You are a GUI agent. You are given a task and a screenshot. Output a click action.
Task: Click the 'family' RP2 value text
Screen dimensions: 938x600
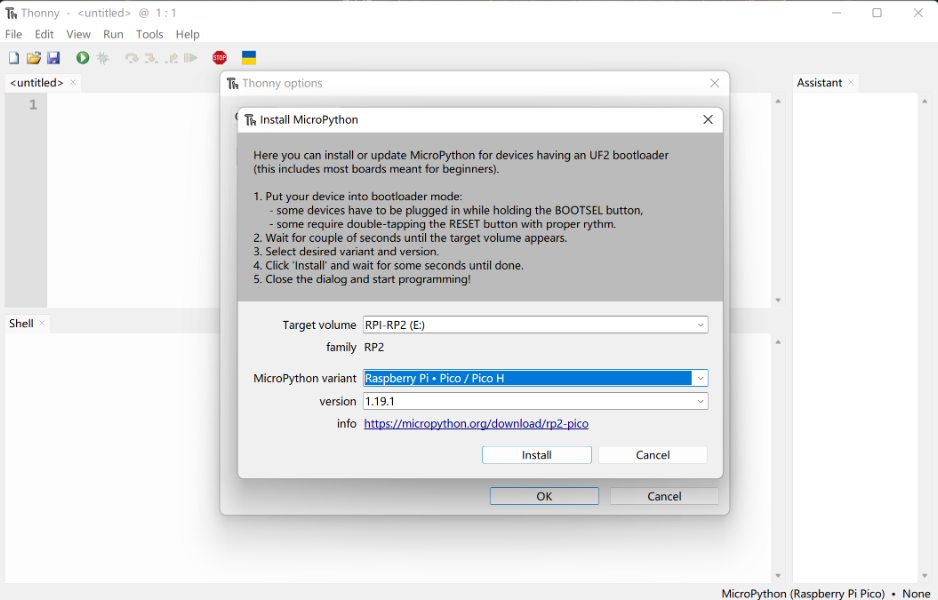374,347
